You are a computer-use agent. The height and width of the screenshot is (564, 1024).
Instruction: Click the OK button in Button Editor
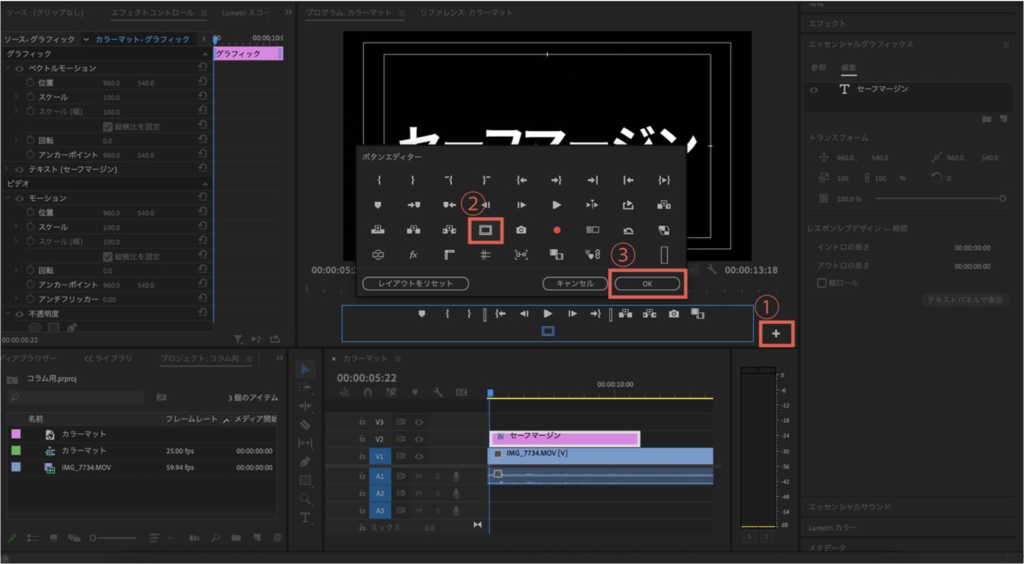click(647, 283)
